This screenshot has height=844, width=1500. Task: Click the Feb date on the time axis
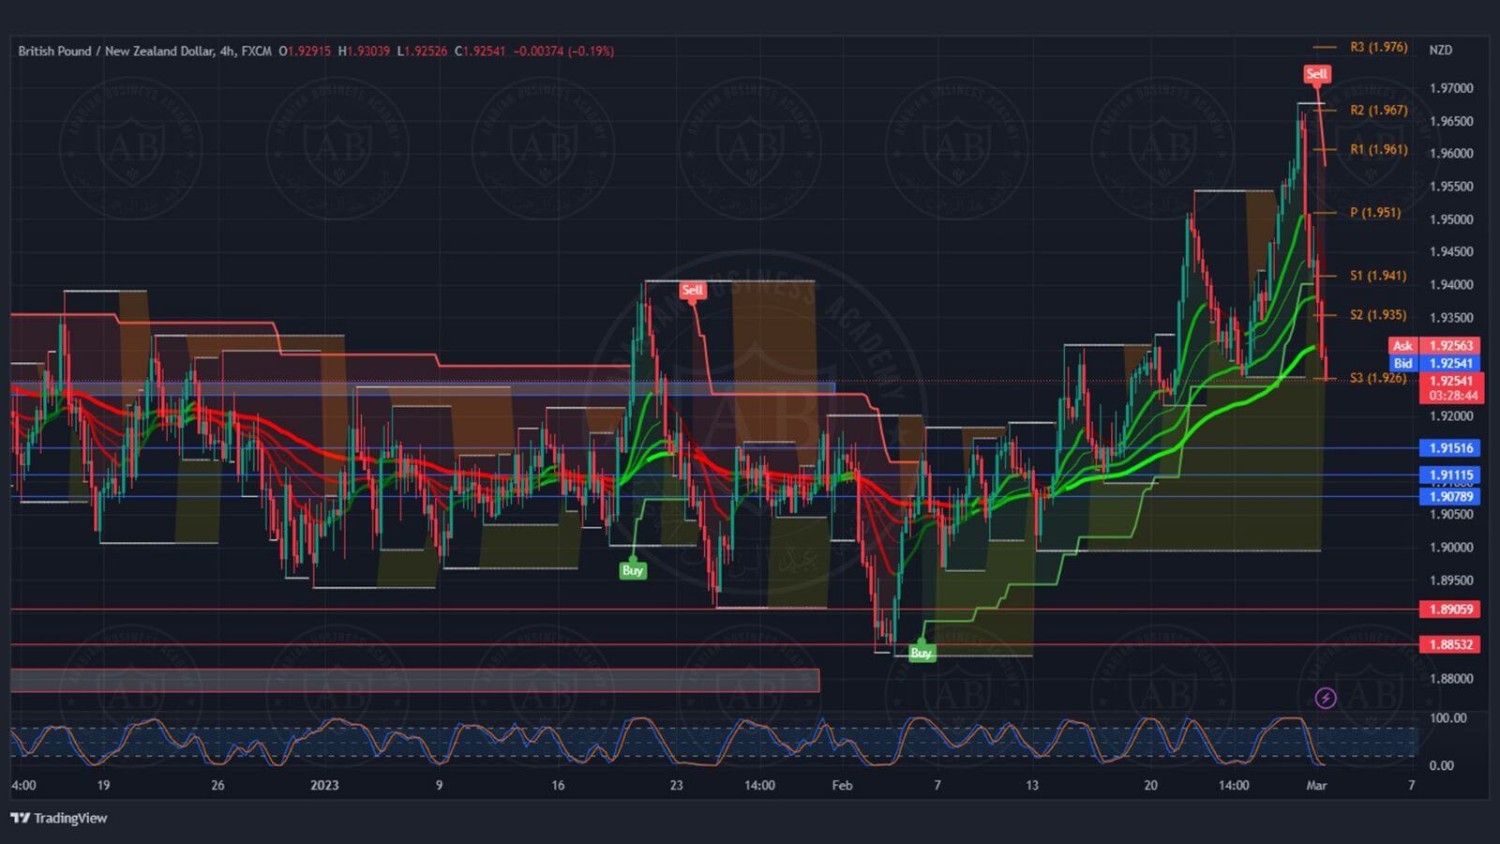pos(842,785)
